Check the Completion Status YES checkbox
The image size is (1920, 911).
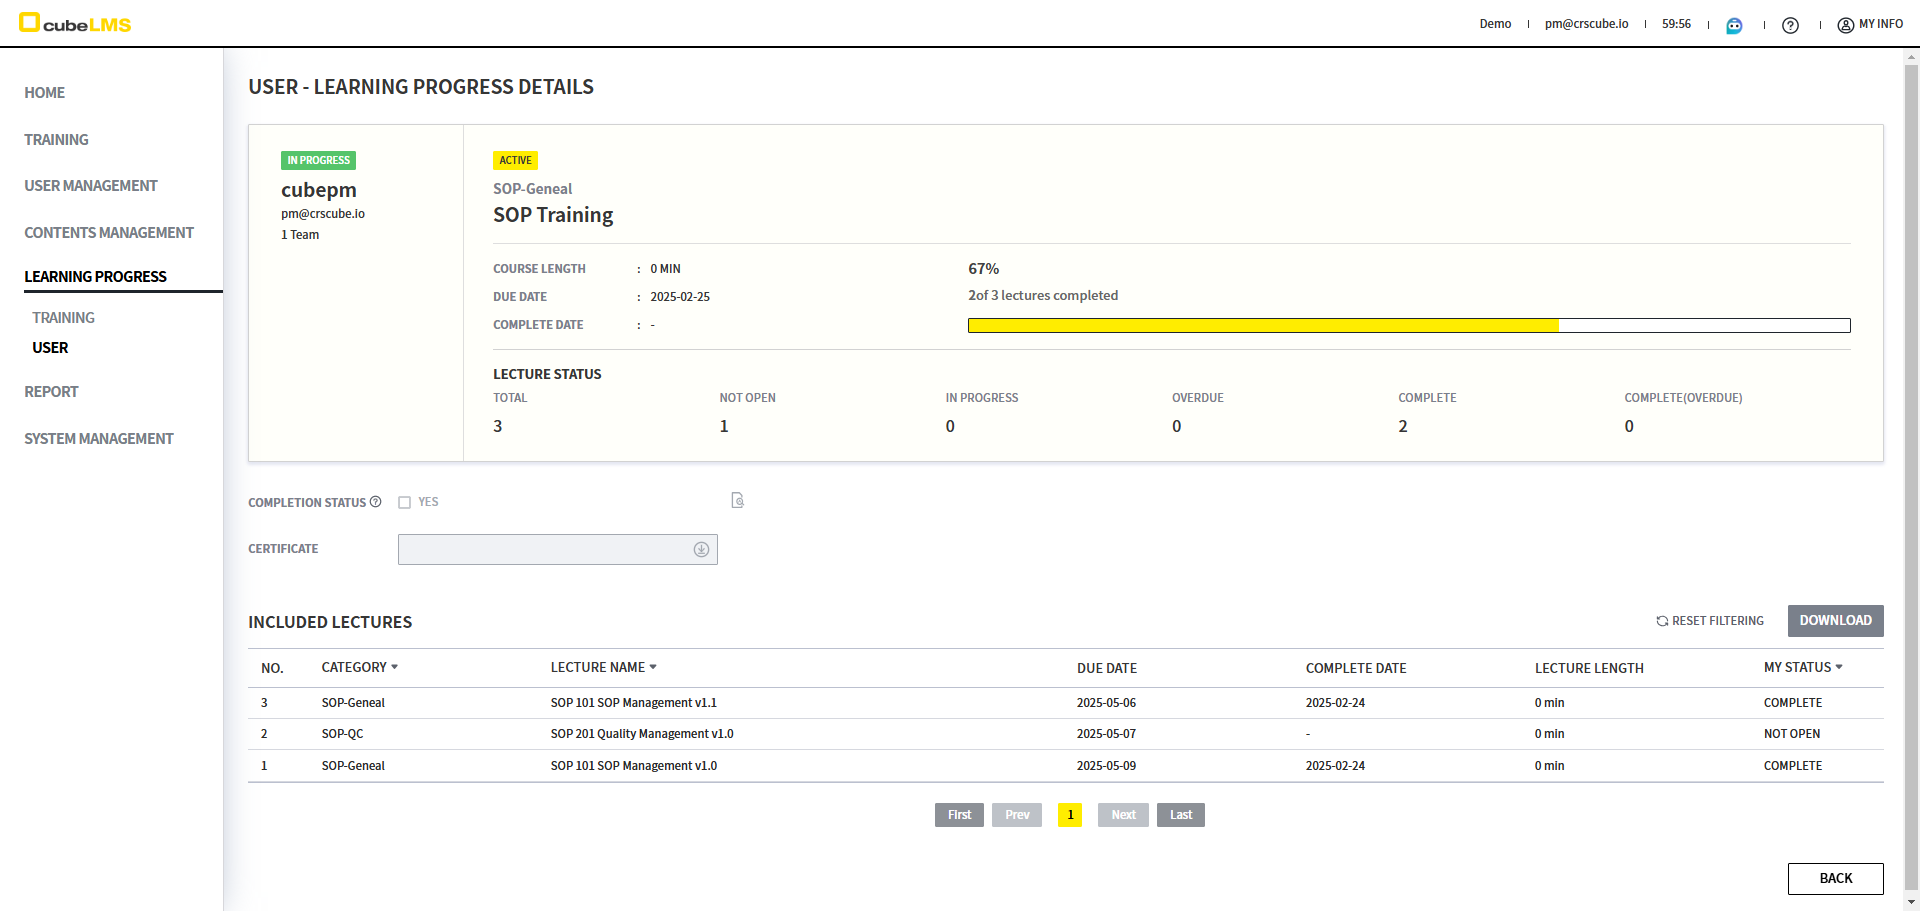405,503
